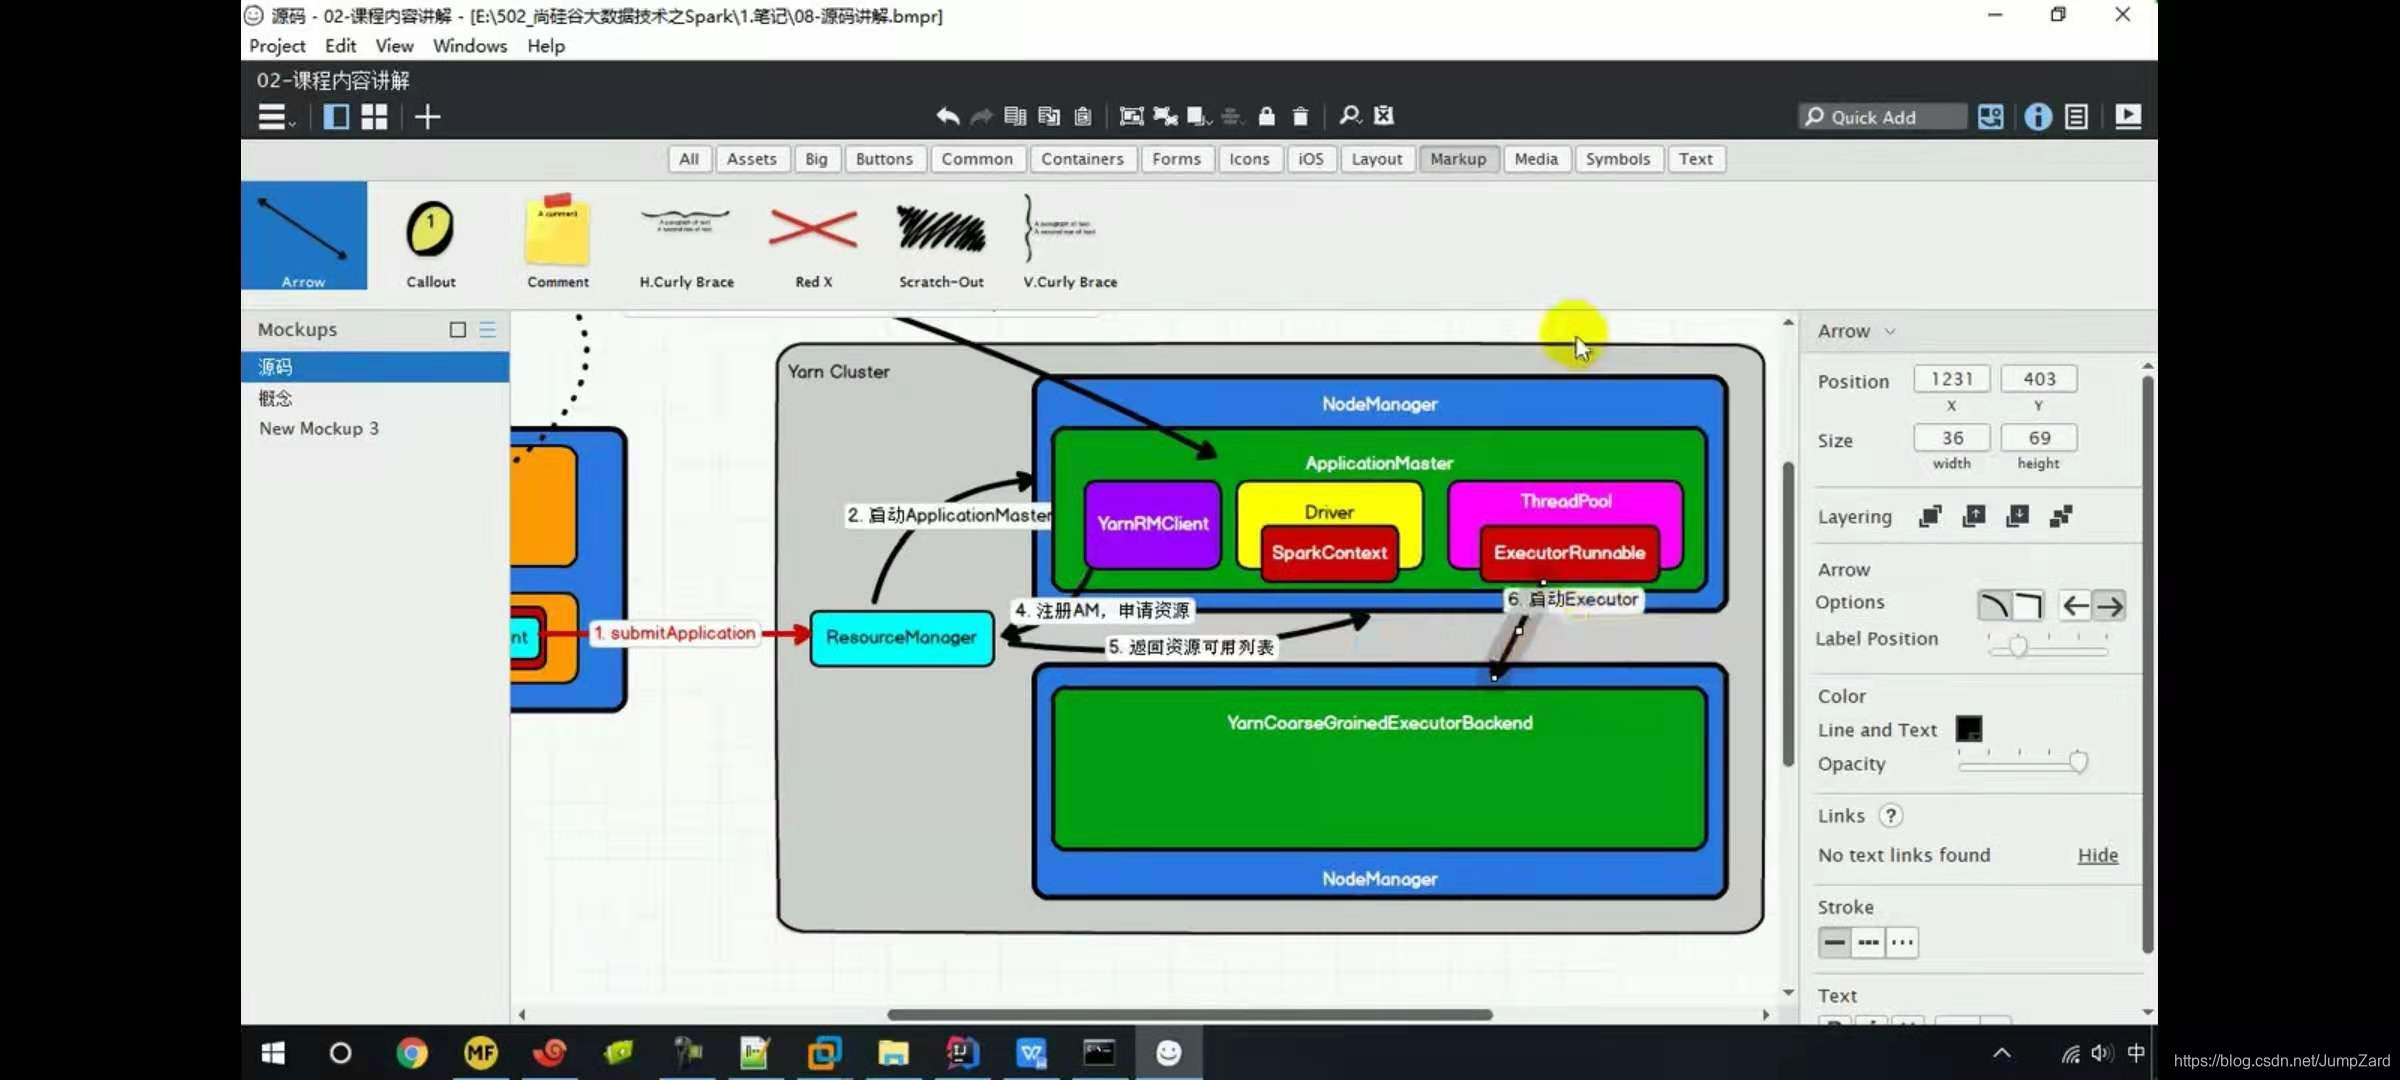Select the Comment sticky note control
Screen dimensions: 2400x1080
pyautogui.click(x=558, y=240)
